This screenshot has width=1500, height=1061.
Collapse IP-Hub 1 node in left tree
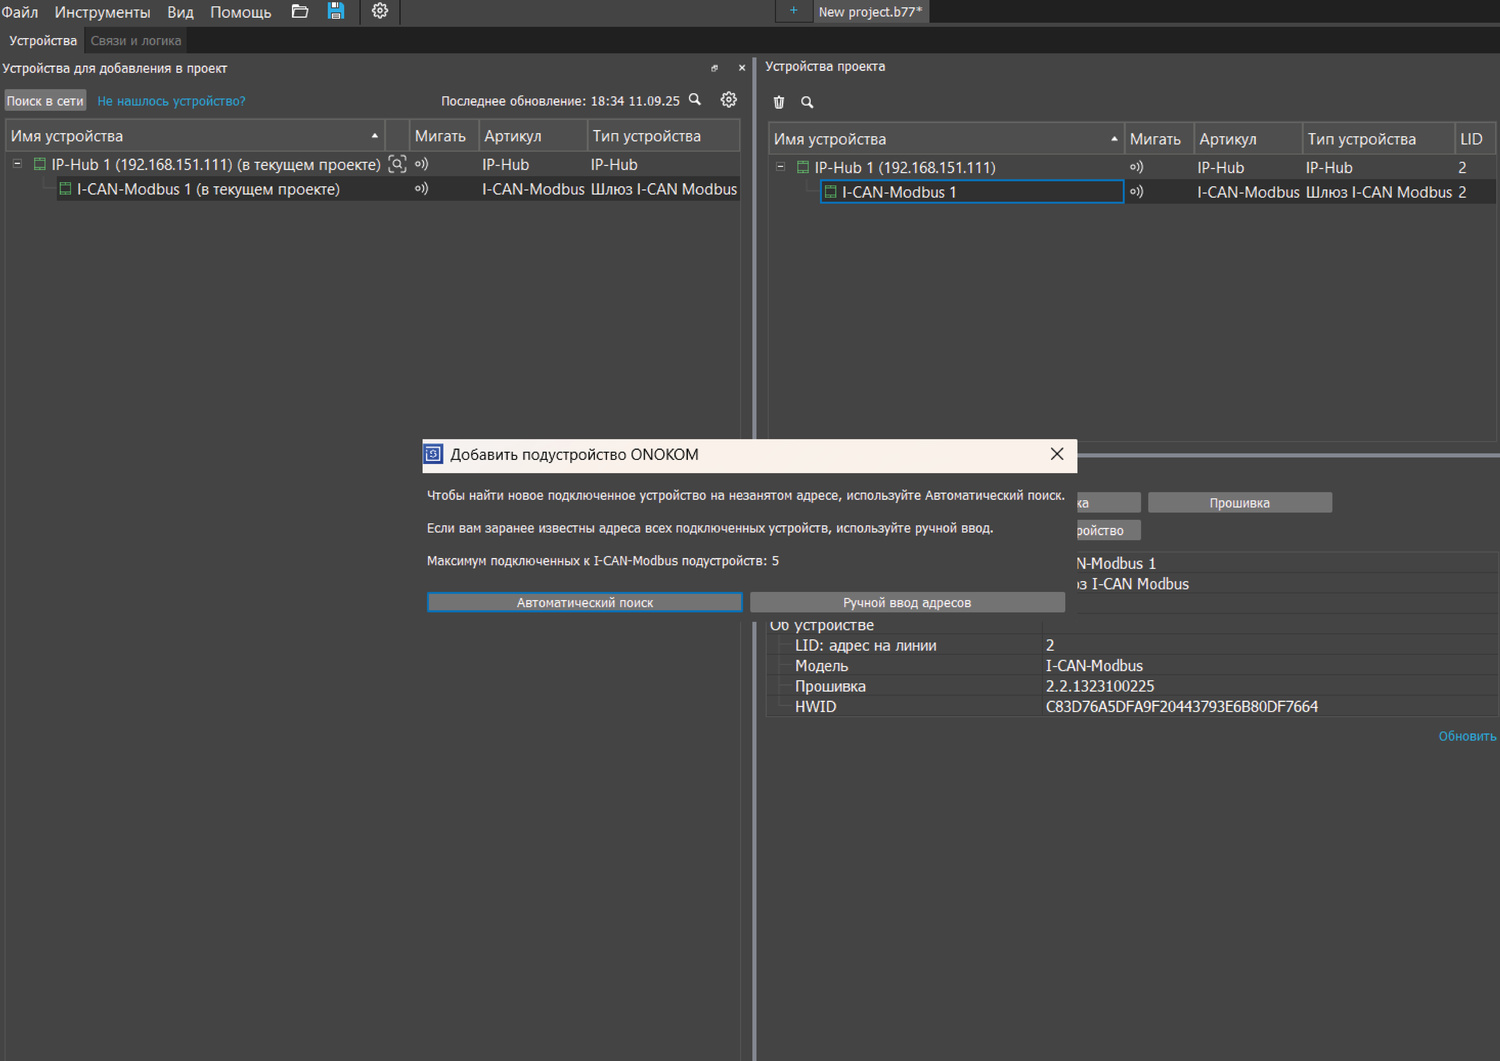coord(17,164)
